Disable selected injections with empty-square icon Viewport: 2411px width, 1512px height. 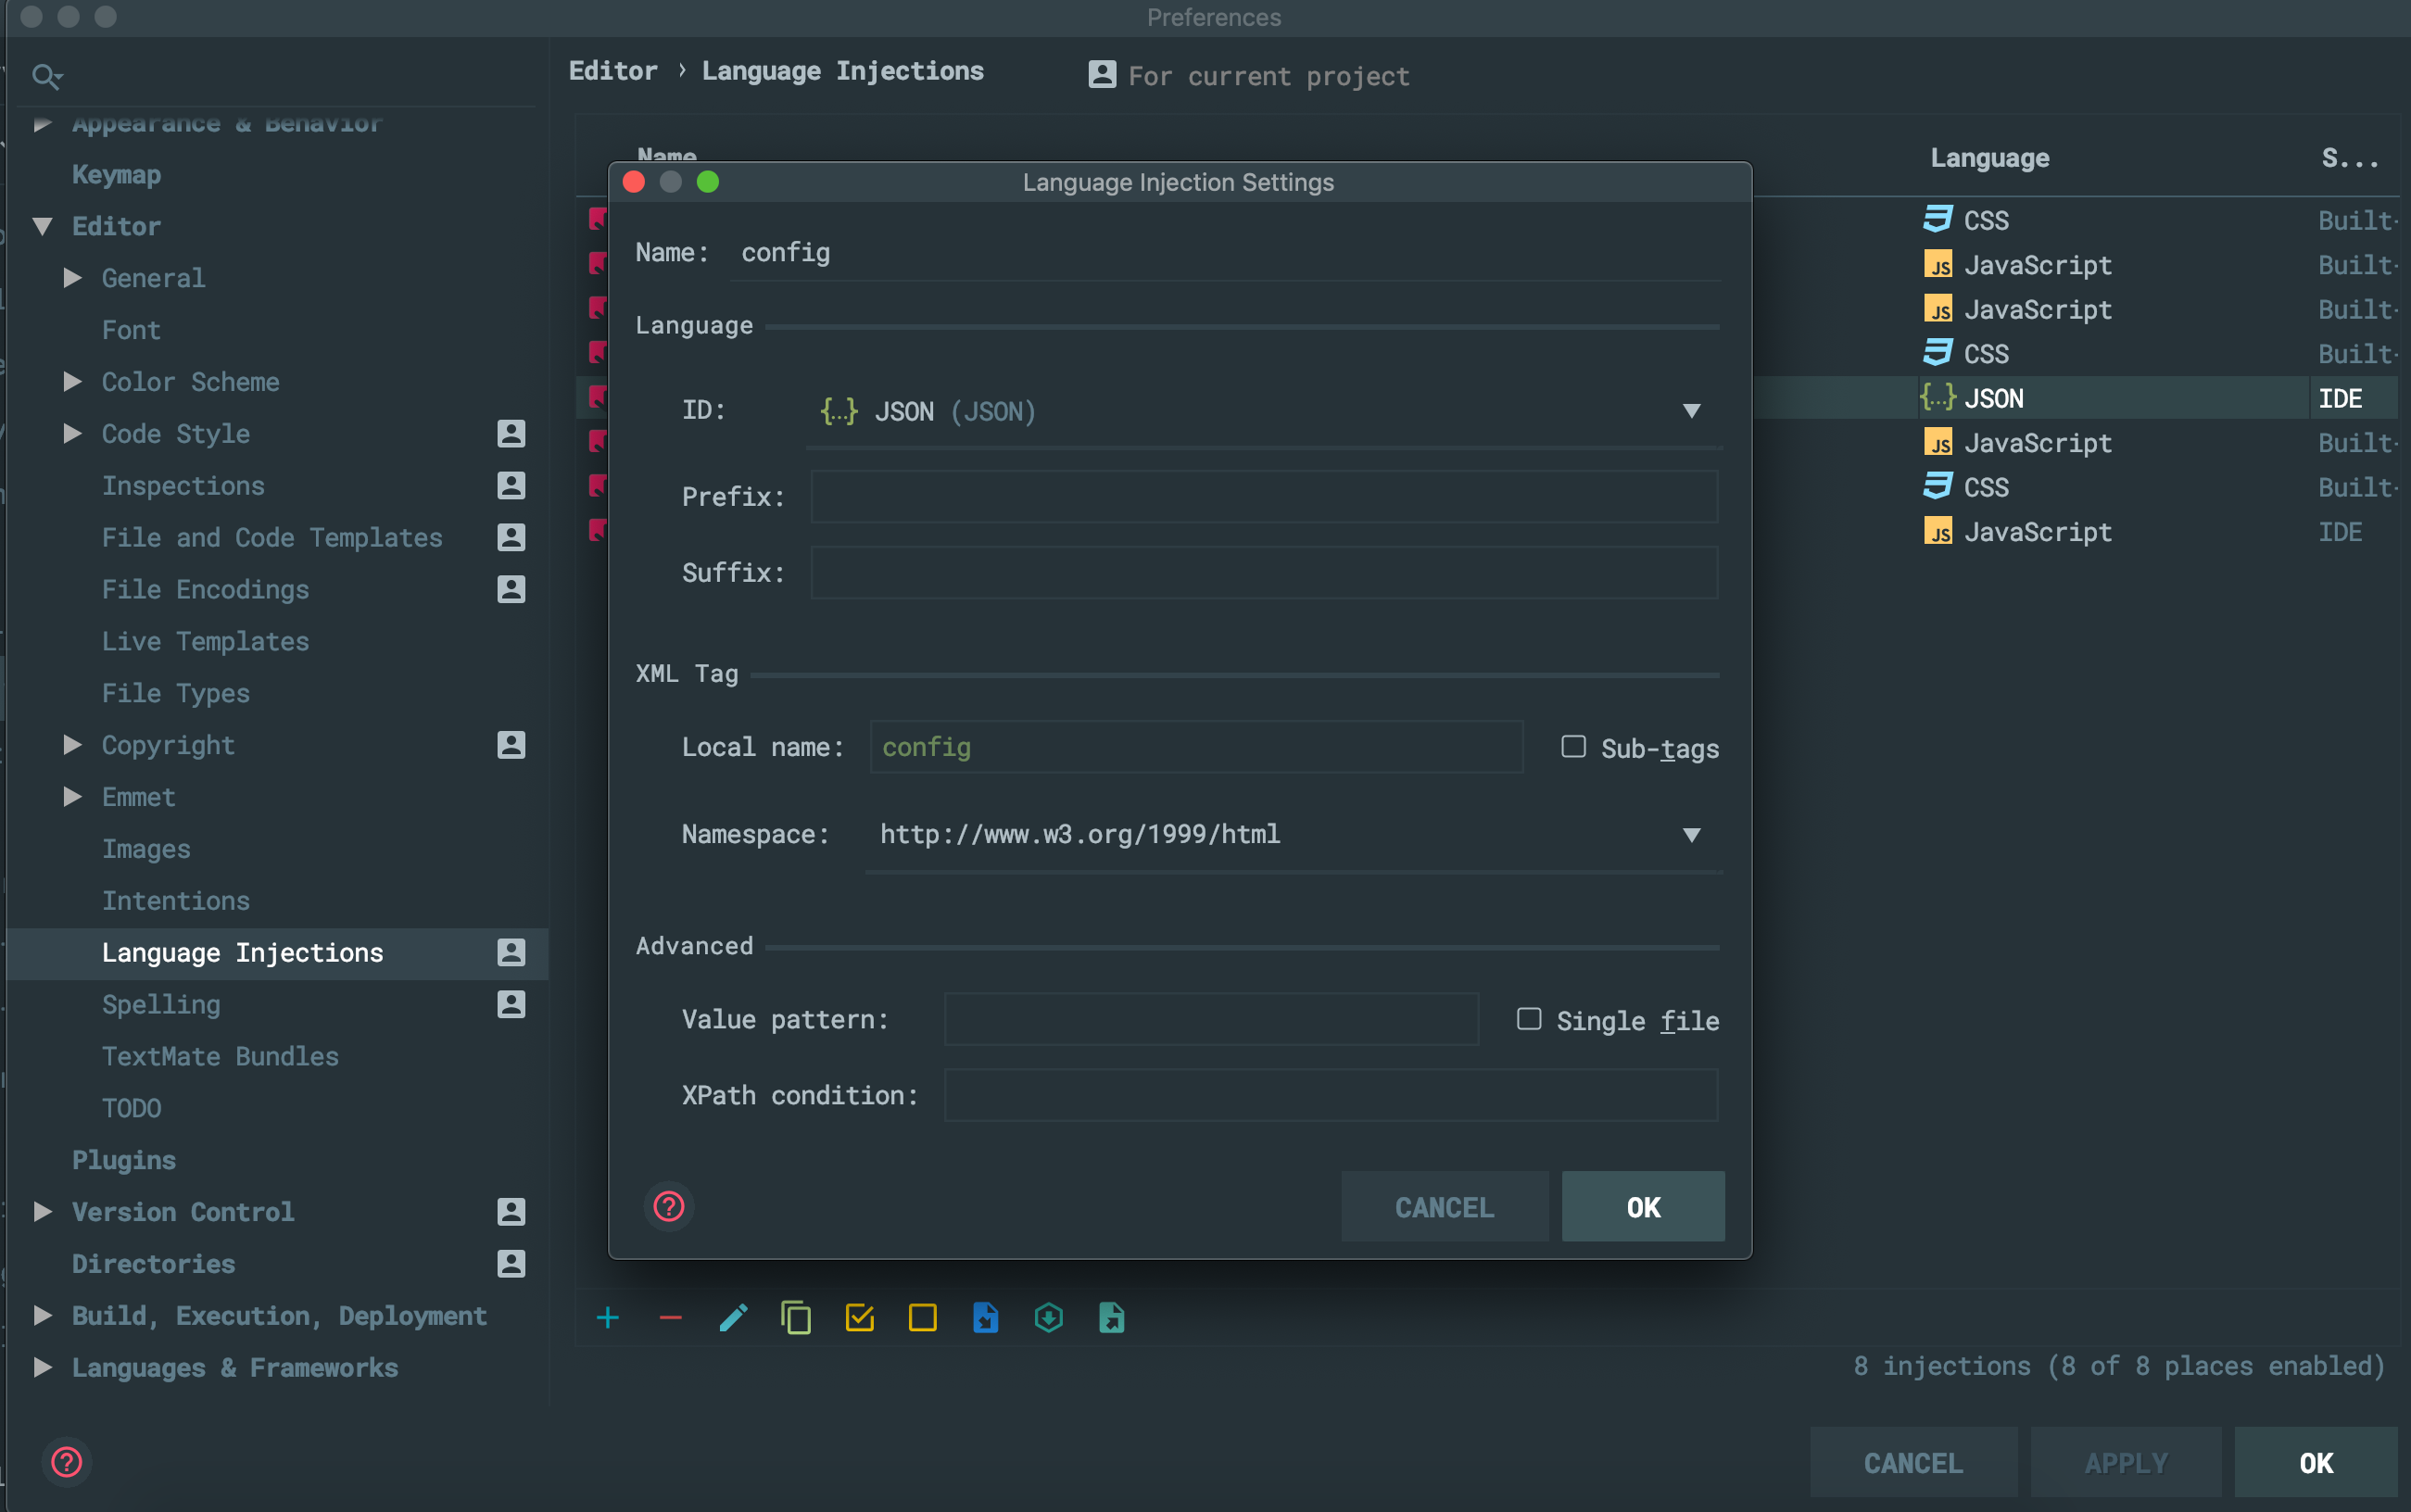coord(922,1318)
